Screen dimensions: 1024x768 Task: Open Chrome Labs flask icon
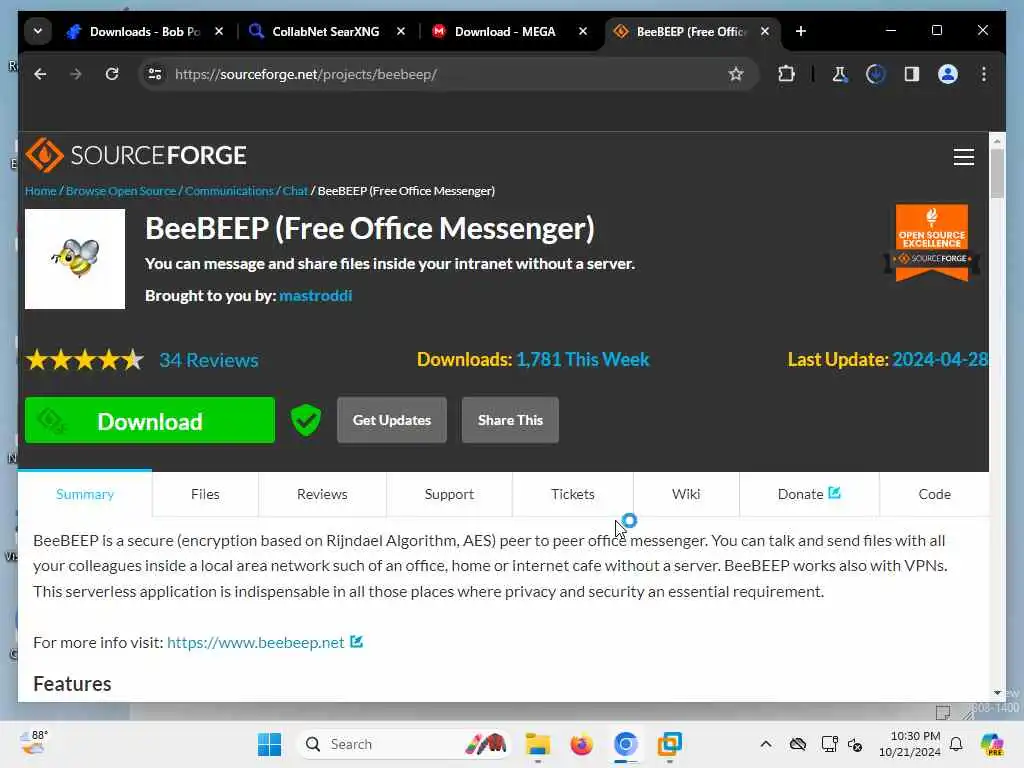tap(839, 74)
